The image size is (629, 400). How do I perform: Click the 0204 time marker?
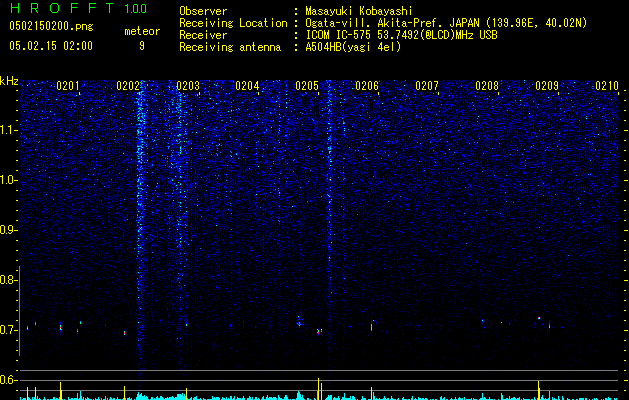point(247,85)
